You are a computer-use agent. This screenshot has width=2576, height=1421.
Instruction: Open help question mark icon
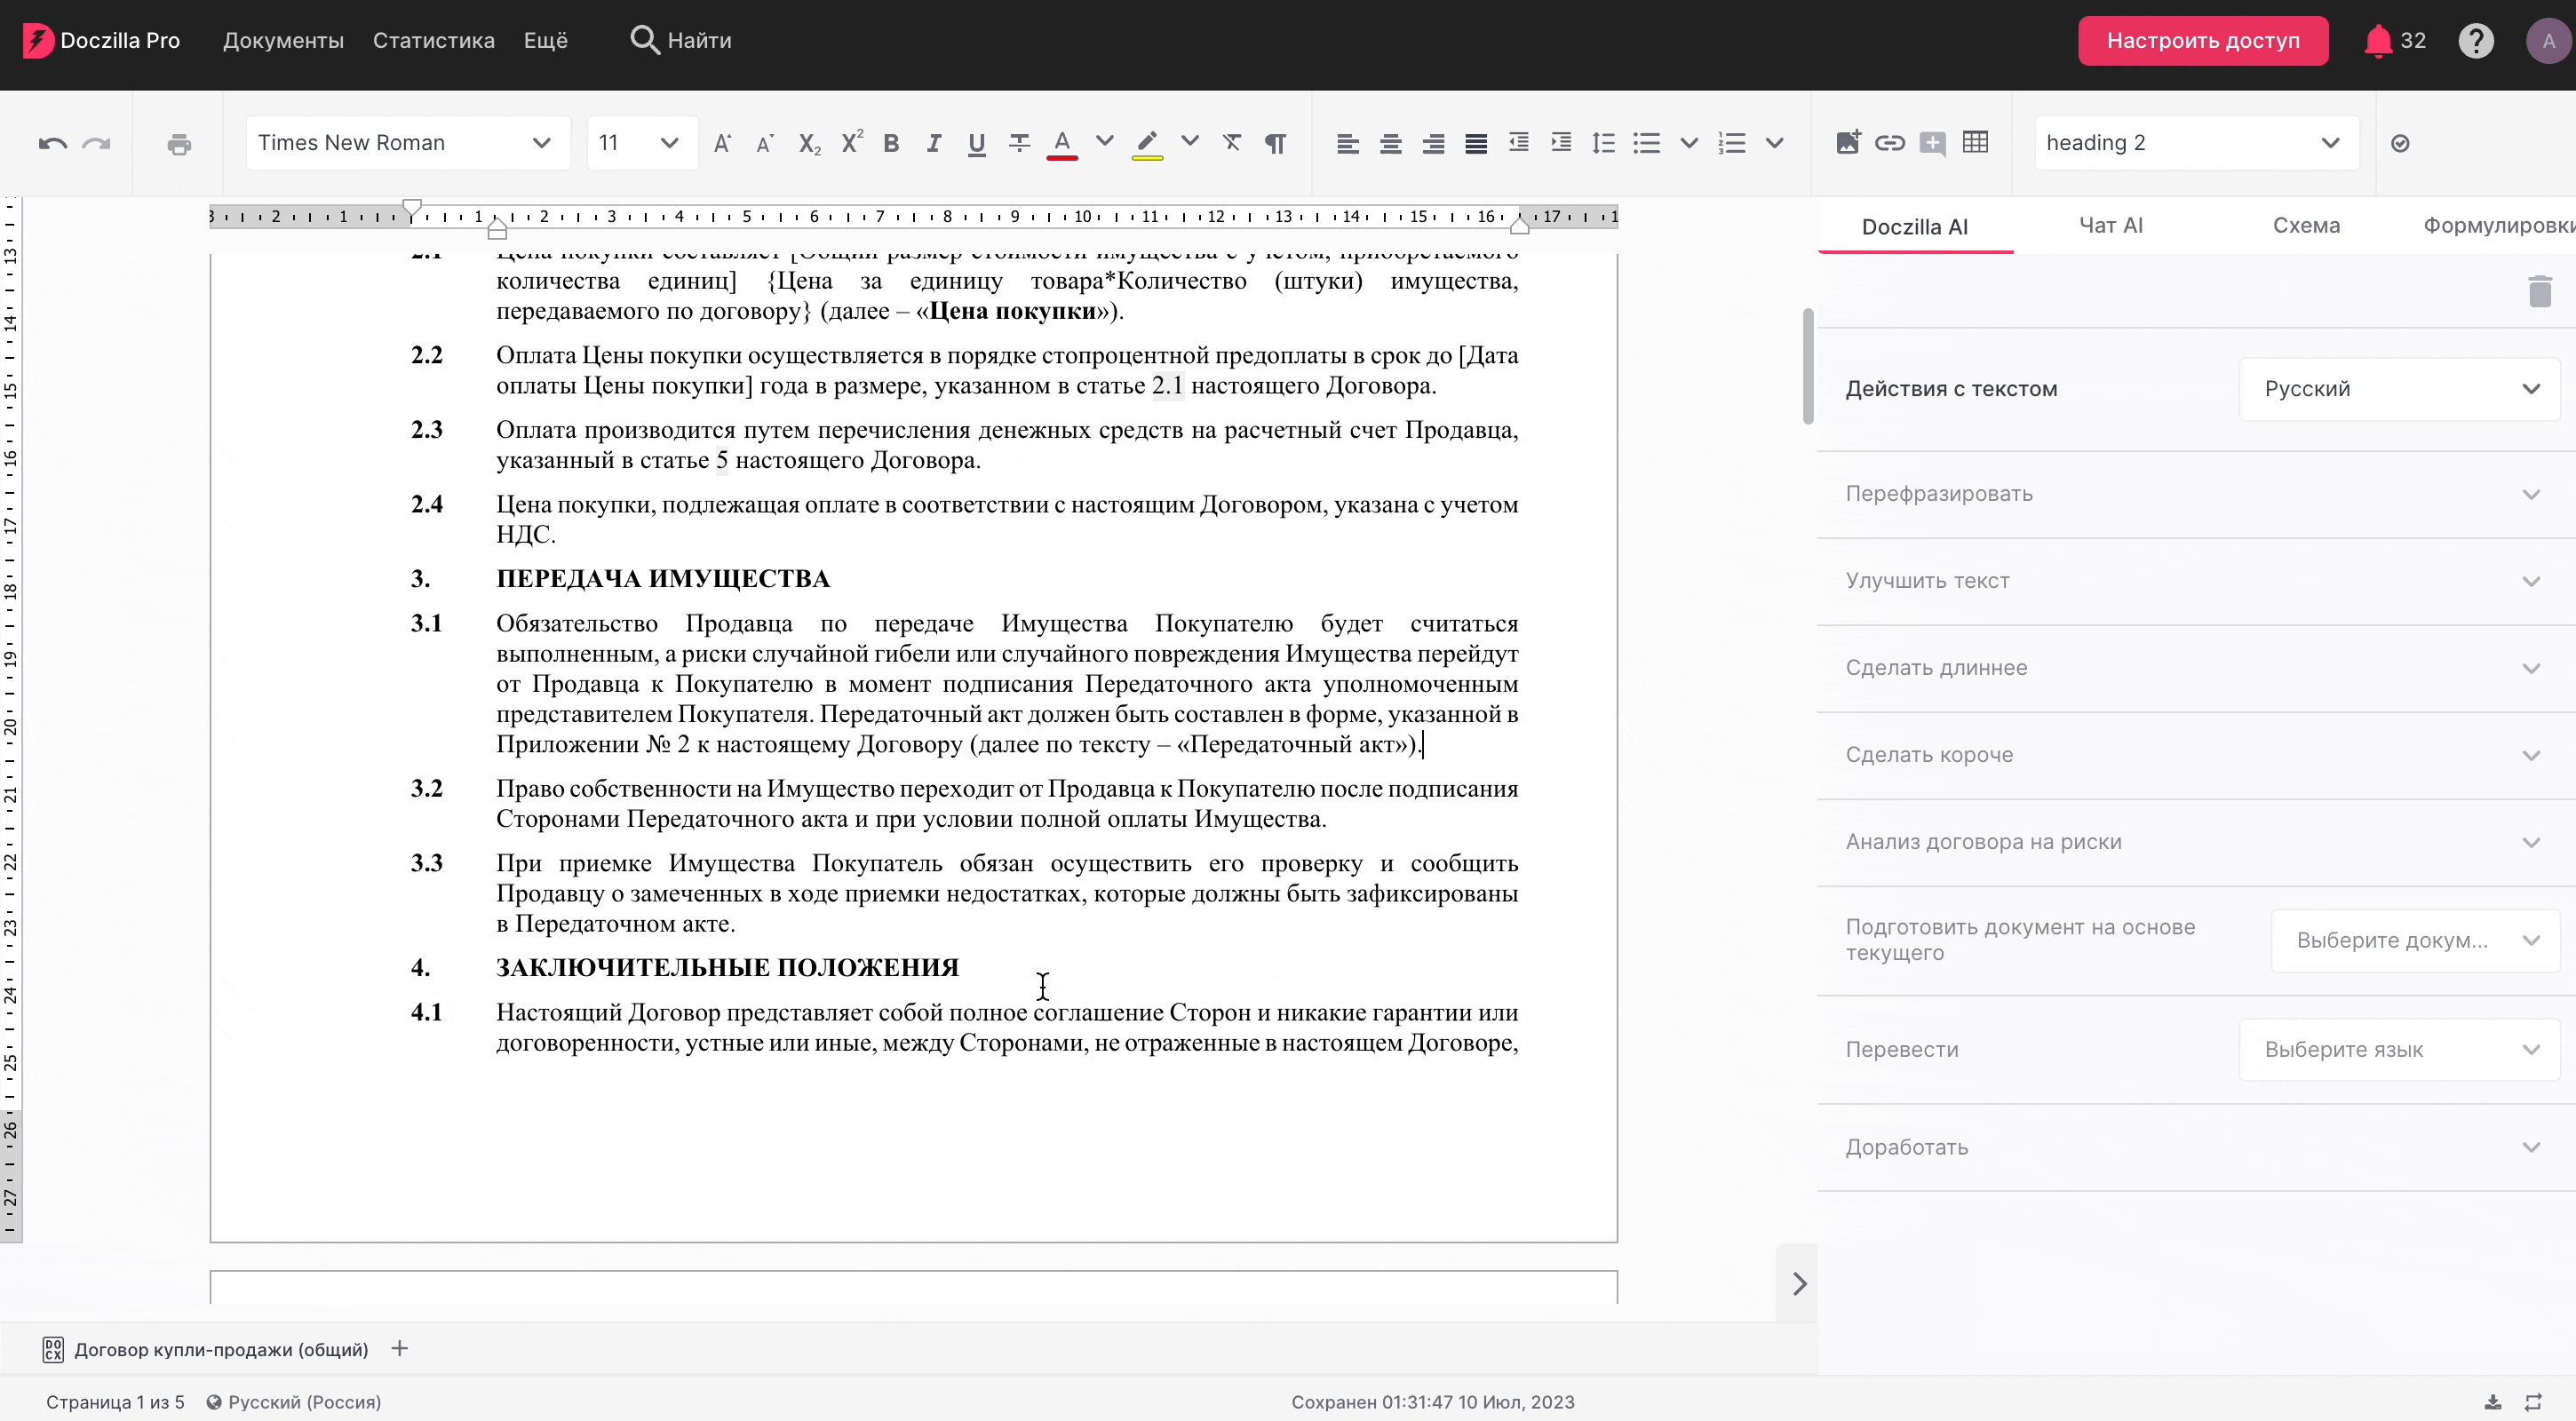point(2476,41)
